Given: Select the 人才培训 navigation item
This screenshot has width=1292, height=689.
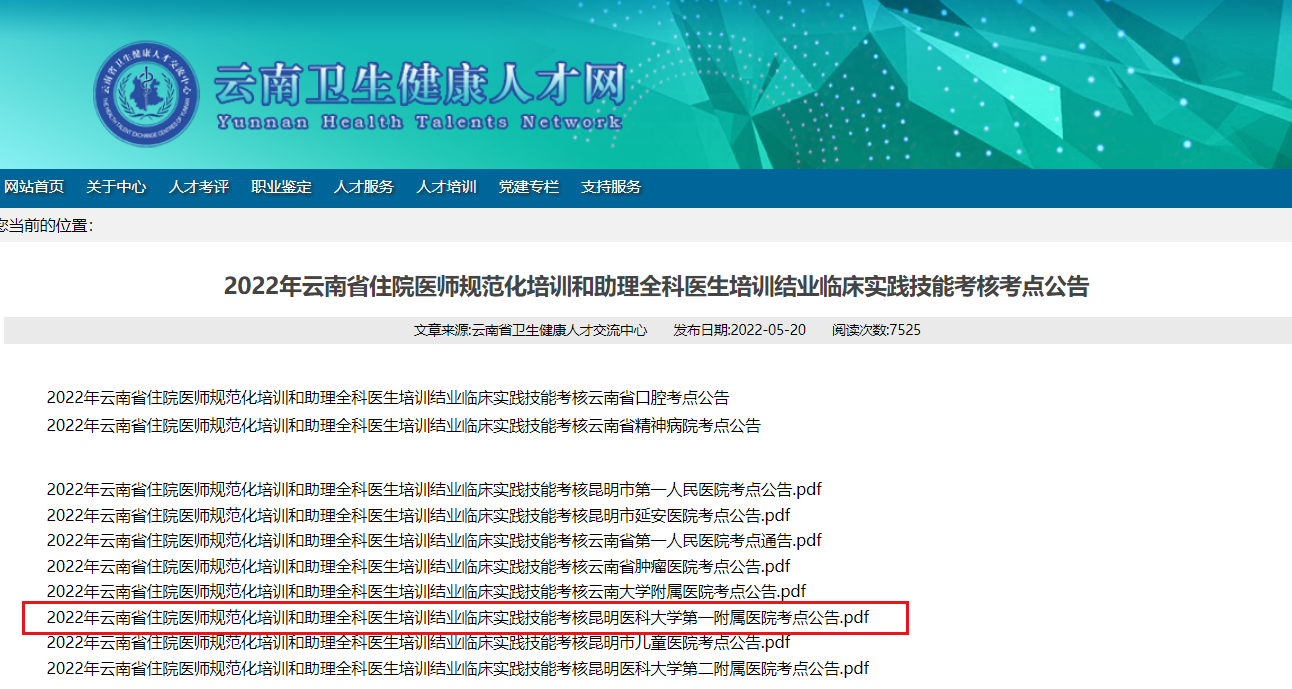Looking at the screenshot, I should (x=446, y=187).
